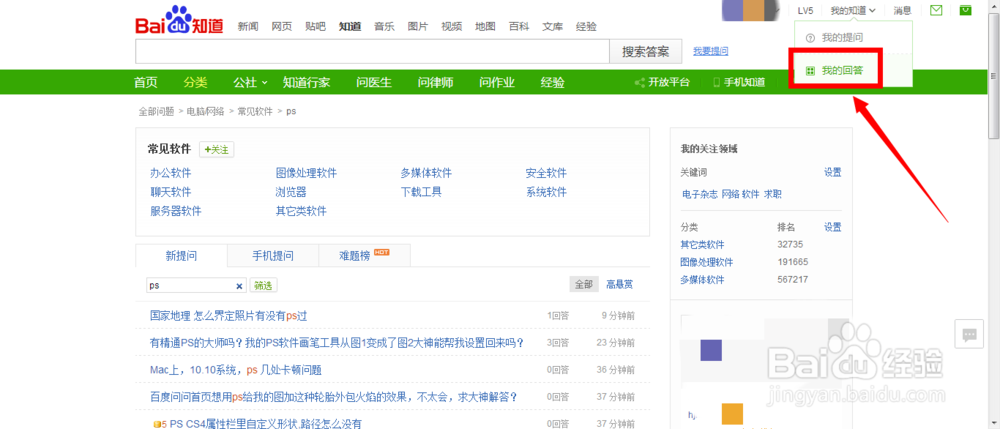Click the main search input box
This screenshot has height=429, width=1000.
[372, 52]
